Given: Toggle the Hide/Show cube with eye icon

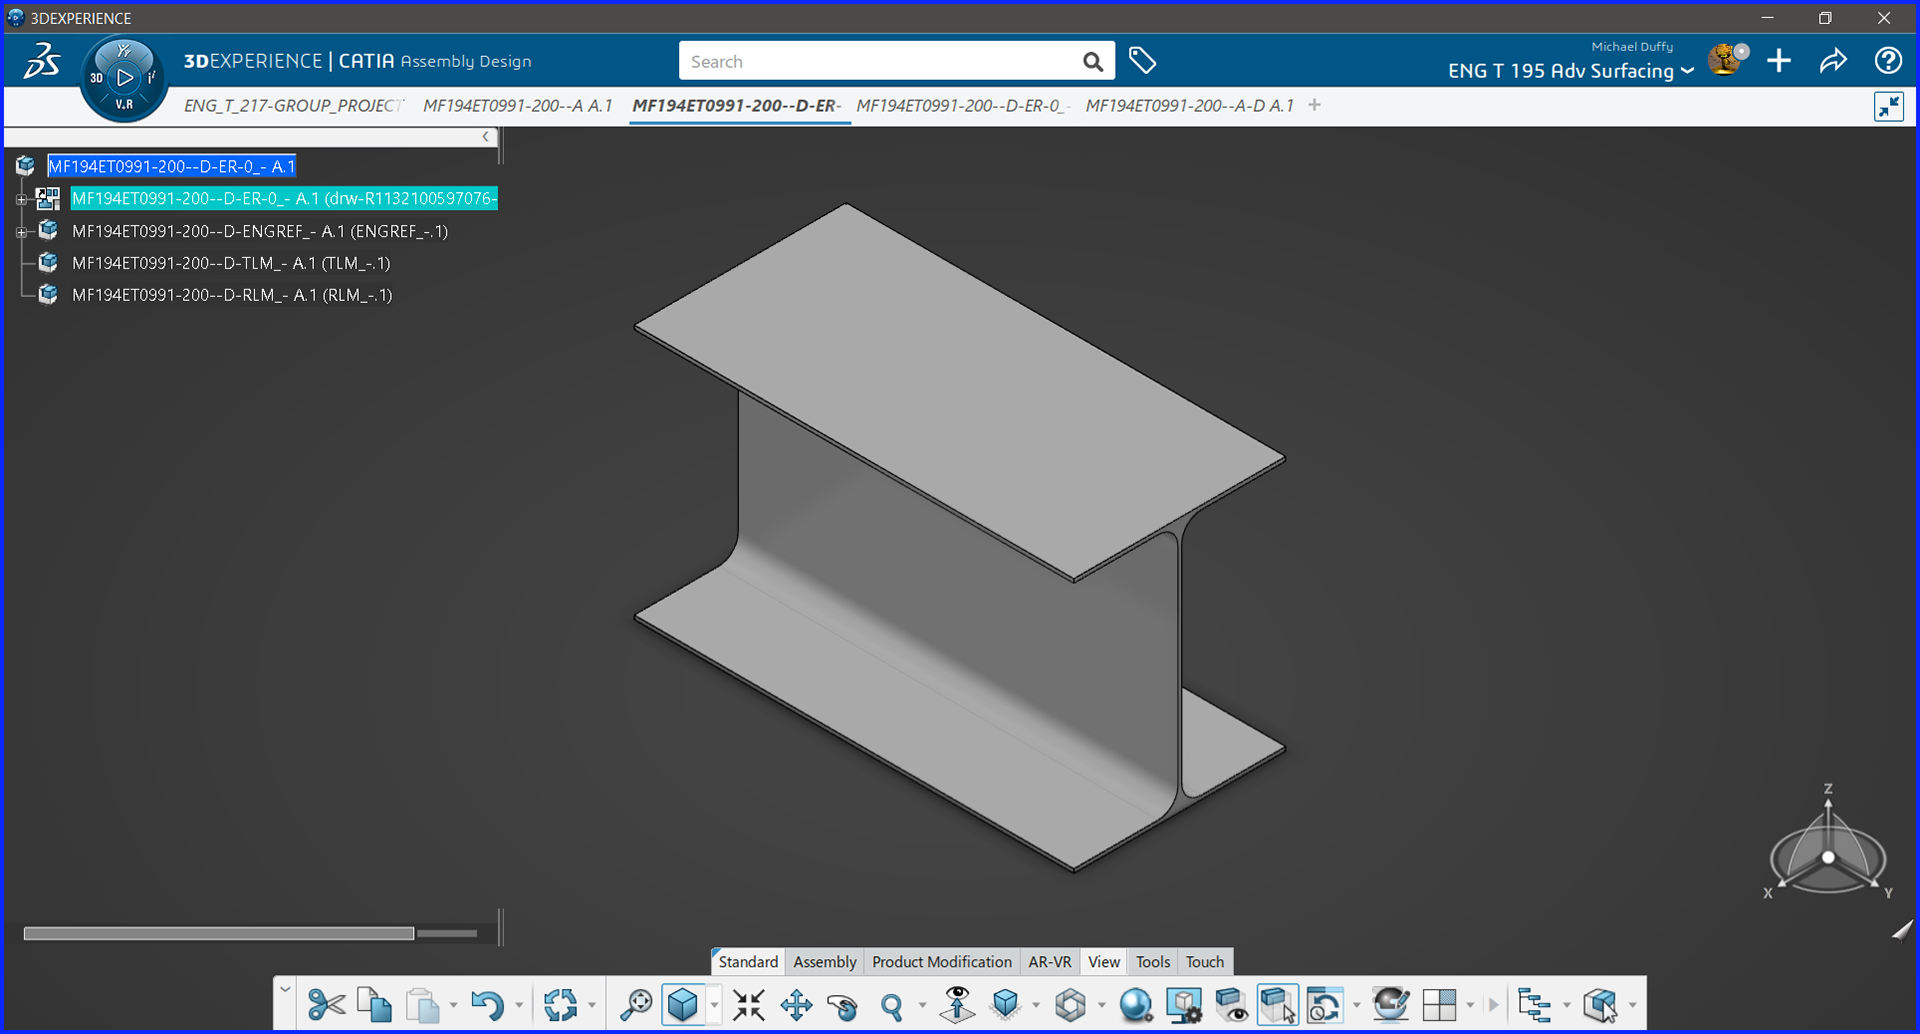Looking at the screenshot, I should pyautogui.click(x=1231, y=1005).
